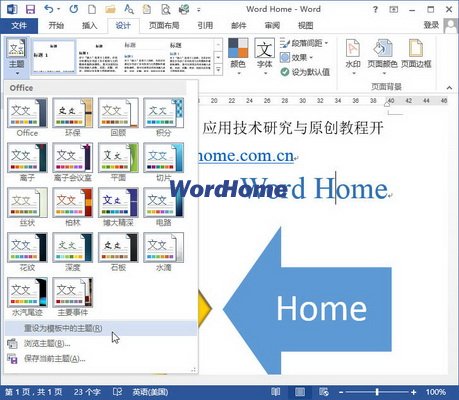Screen dimensions: 459x400
Task: Select the 博大精深 theme thumbnail
Action: click(x=118, y=203)
